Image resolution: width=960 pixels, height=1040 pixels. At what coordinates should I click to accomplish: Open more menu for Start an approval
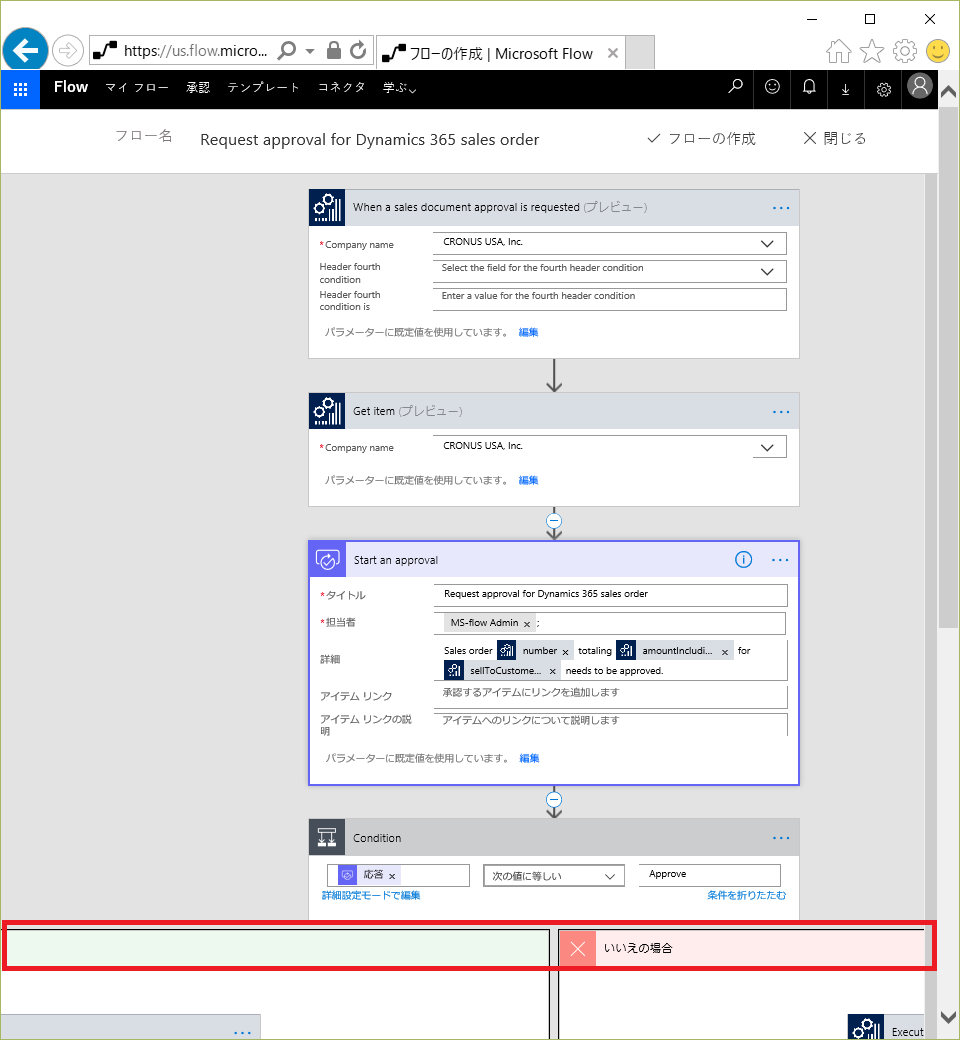pyautogui.click(x=780, y=560)
